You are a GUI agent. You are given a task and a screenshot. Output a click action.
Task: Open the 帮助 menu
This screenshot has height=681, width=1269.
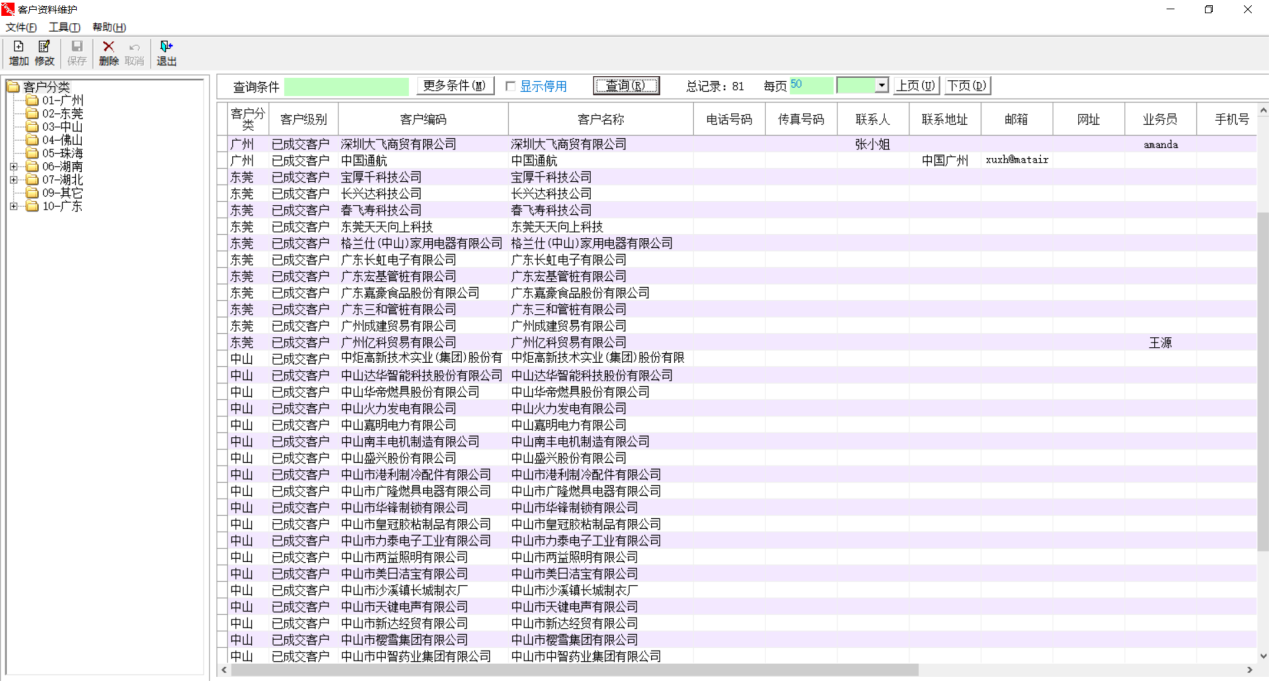coord(109,27)
